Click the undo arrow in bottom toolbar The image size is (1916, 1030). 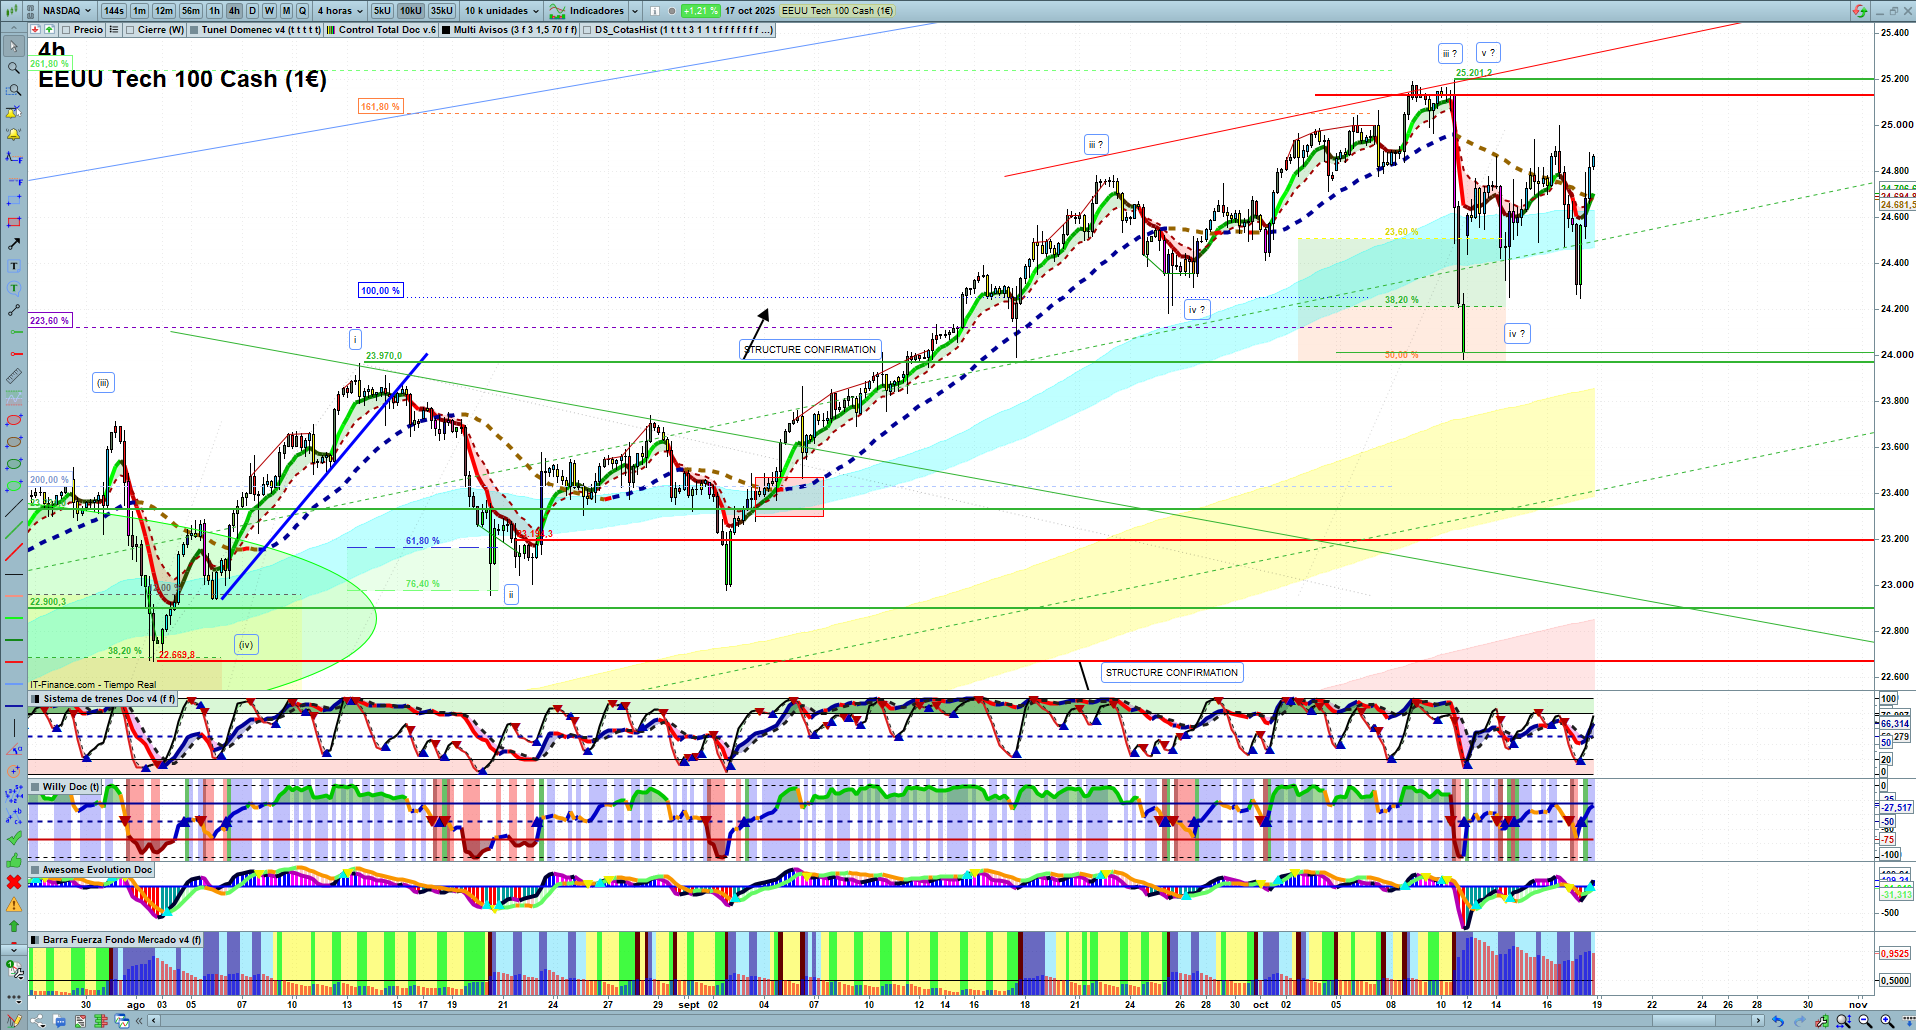point(1777,1021)
